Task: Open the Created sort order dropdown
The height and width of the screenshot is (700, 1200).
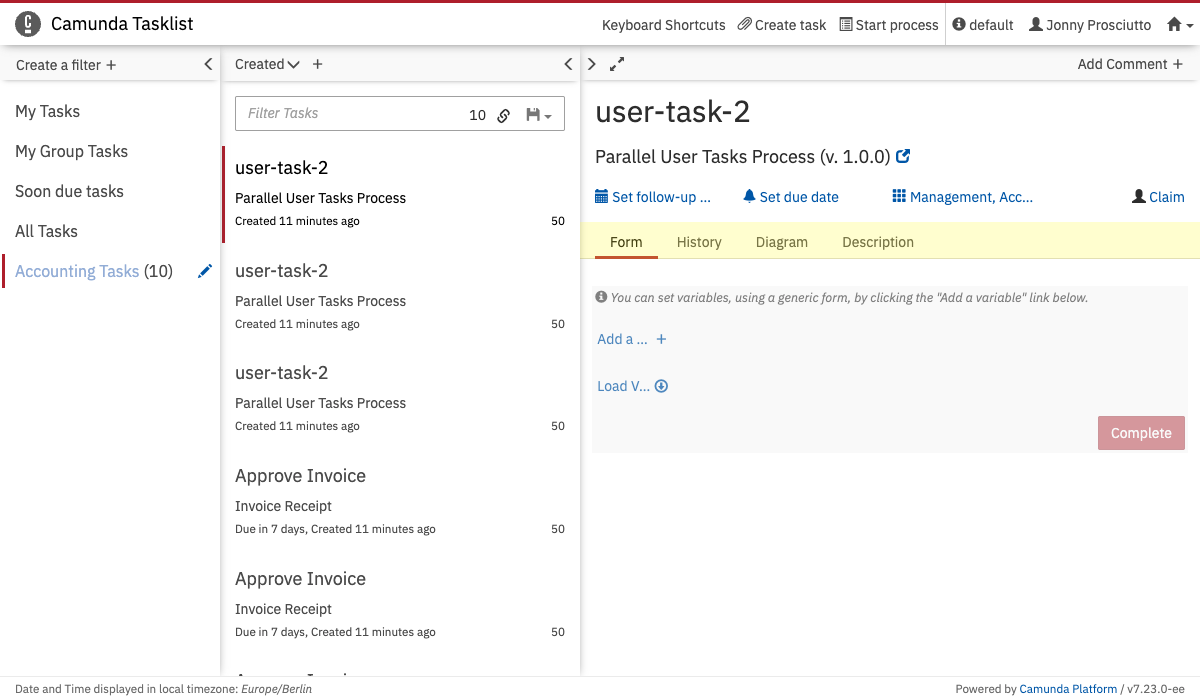Action: [x=267, y=64]
